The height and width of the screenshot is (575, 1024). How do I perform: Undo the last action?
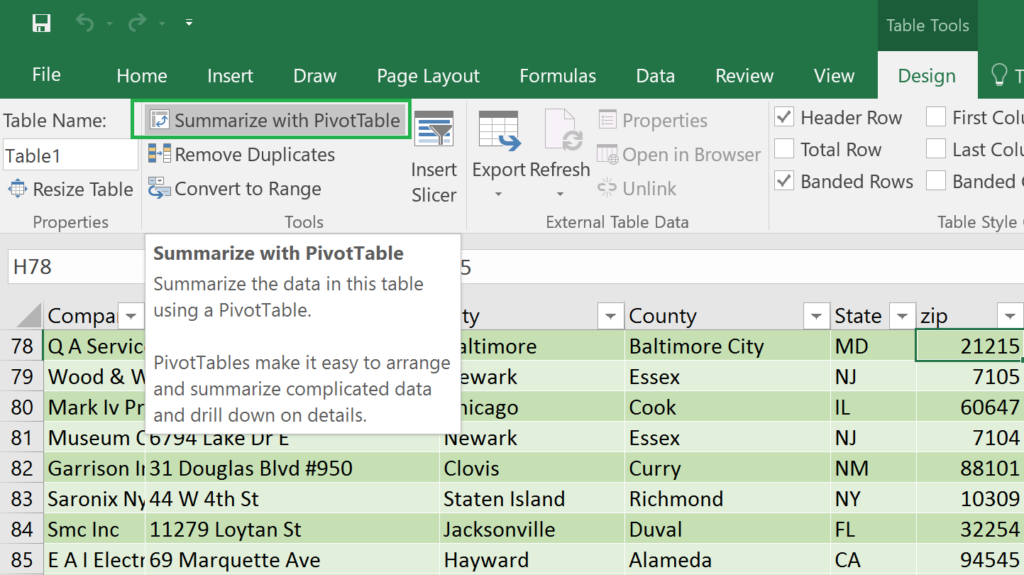pyautogui.click(x=85, y=23)
